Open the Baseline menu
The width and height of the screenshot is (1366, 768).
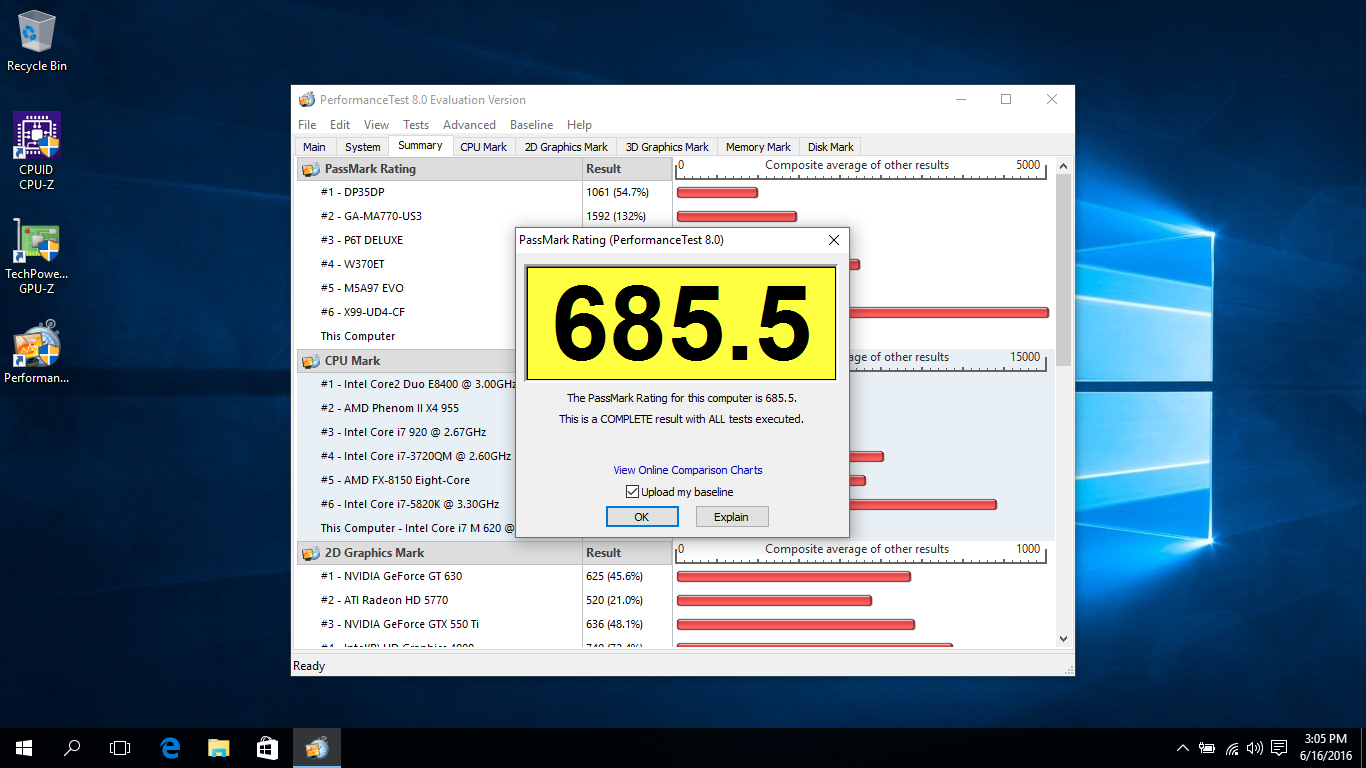click(531, 125)
